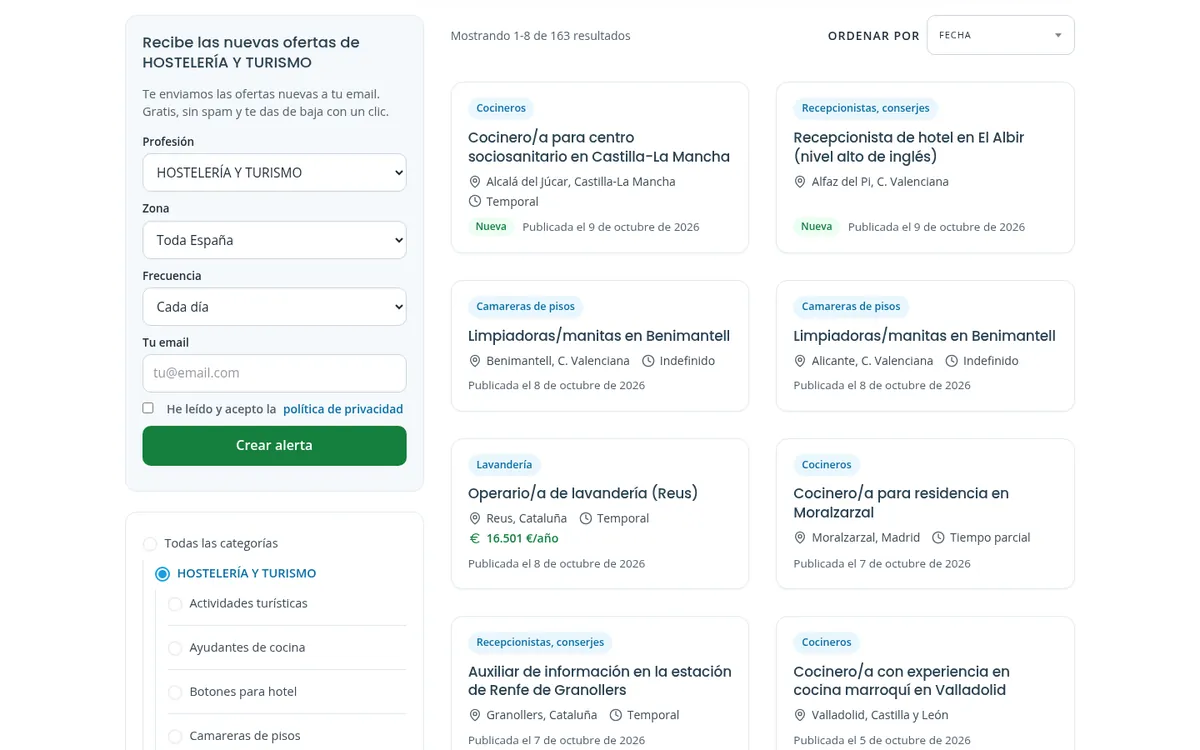1200x750 pixels.
Task: Click location pin beside Granollers, Cataluña
Action: (x=475, y=716)
